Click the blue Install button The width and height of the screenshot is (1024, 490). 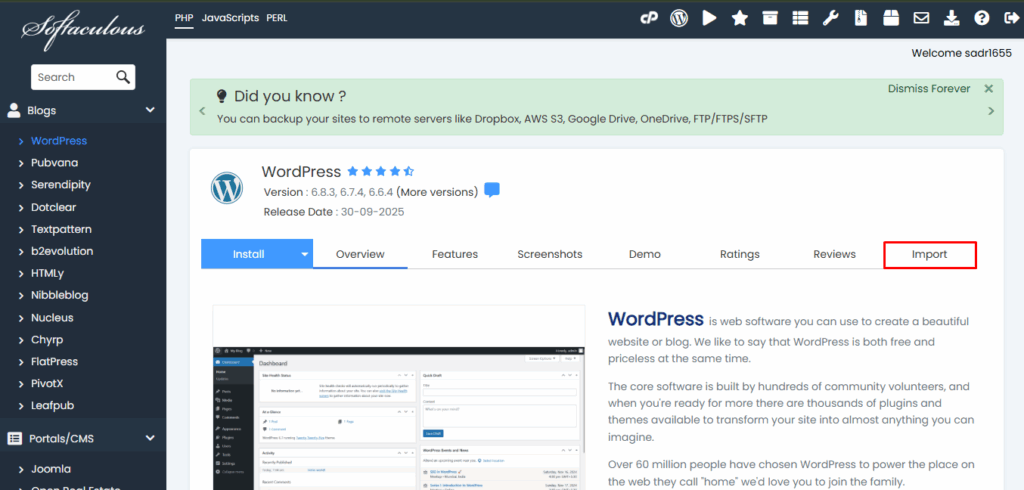[x=248, y=254]
